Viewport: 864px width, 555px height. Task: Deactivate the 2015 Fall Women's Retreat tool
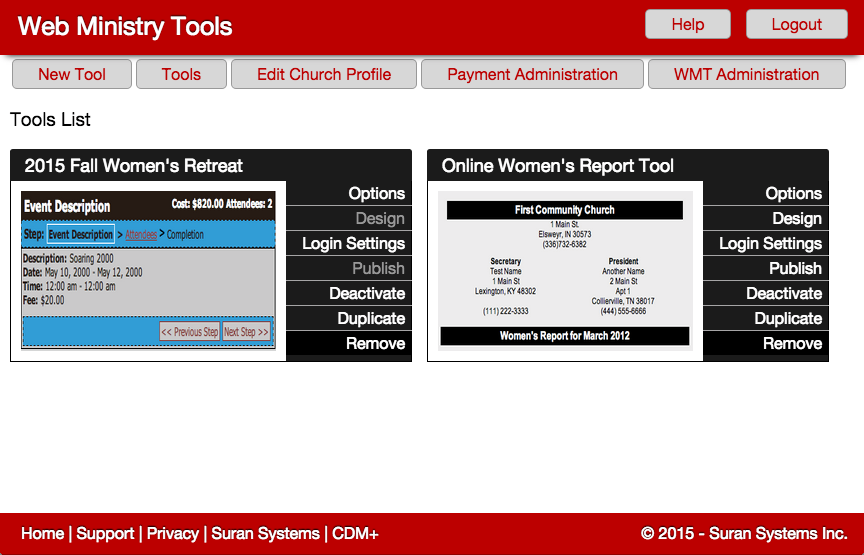click(367, 294)
